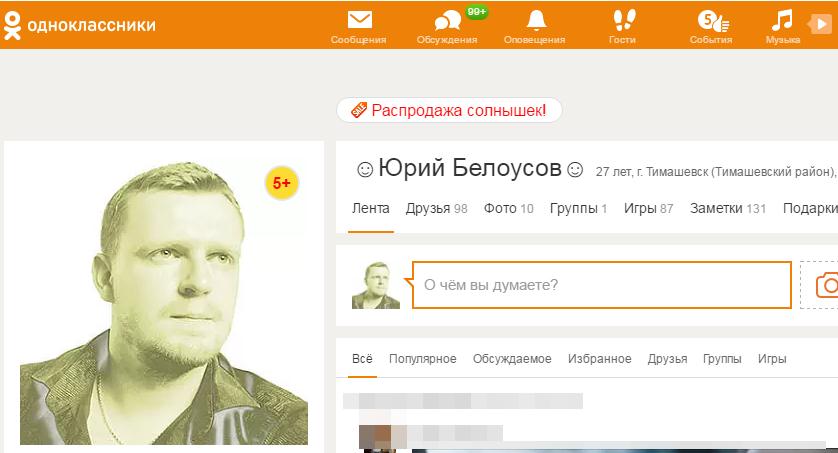Open Гости footprints icon
The height and width of the screenshot is (453, 838).
click(x=622, y=21)
